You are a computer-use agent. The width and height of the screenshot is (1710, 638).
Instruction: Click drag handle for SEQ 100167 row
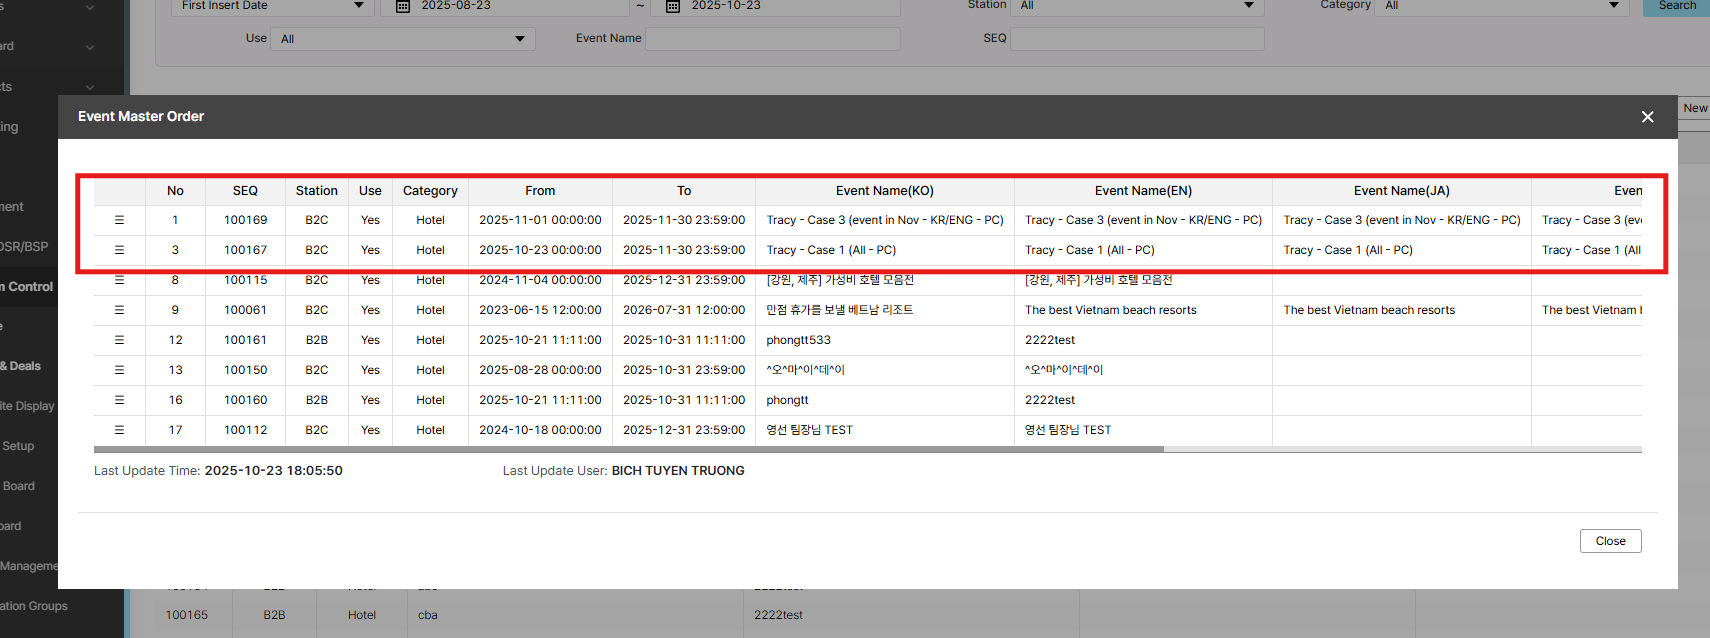point(119,250)
